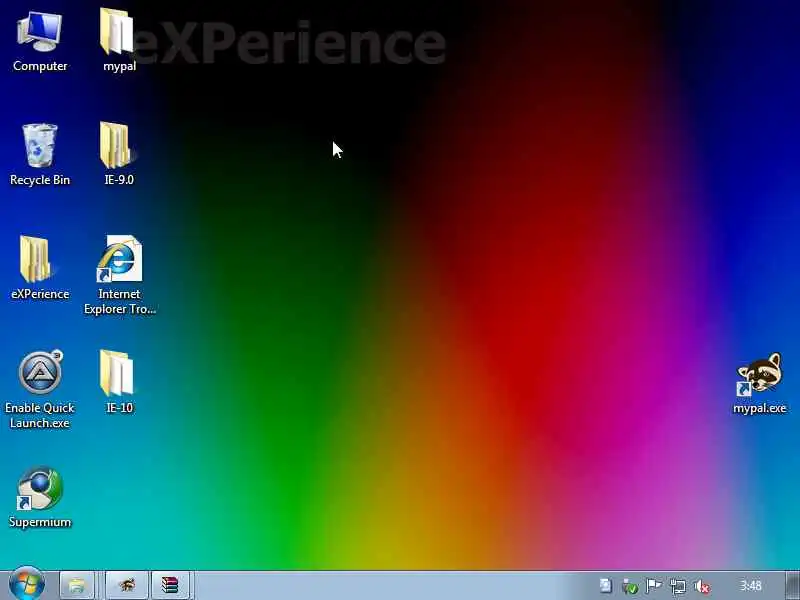The width and height of the screenshot is (800, 600).
Task: Select the Enable Quick Launch.exe icon
Action: pos(40,390)
